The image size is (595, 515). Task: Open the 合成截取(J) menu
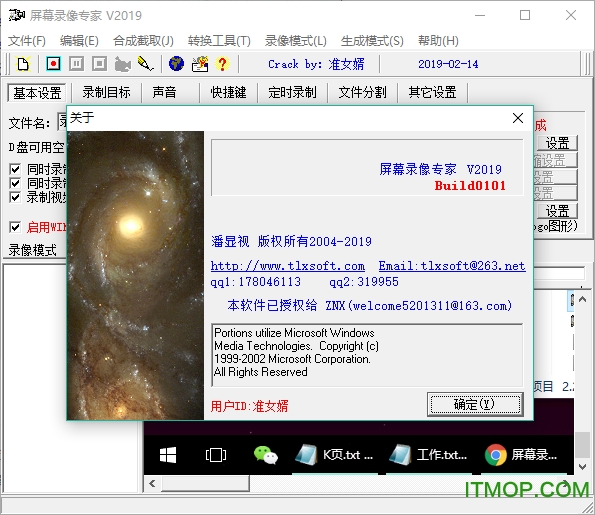click(143, 41)
